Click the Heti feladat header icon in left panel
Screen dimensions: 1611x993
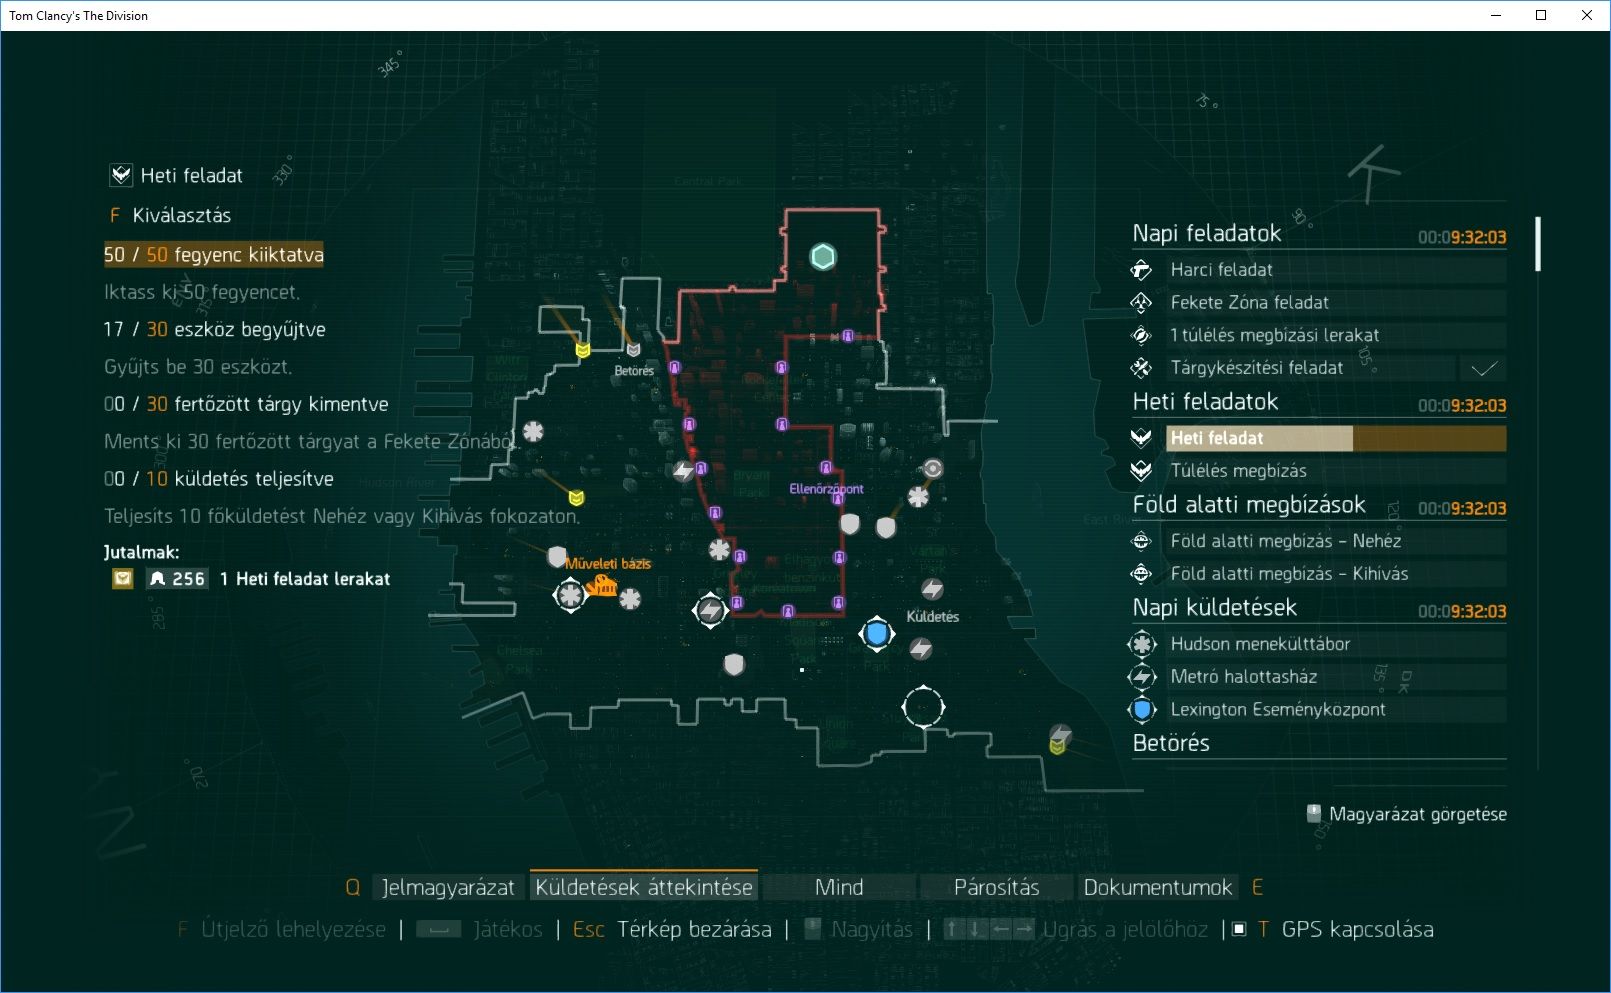121,176
